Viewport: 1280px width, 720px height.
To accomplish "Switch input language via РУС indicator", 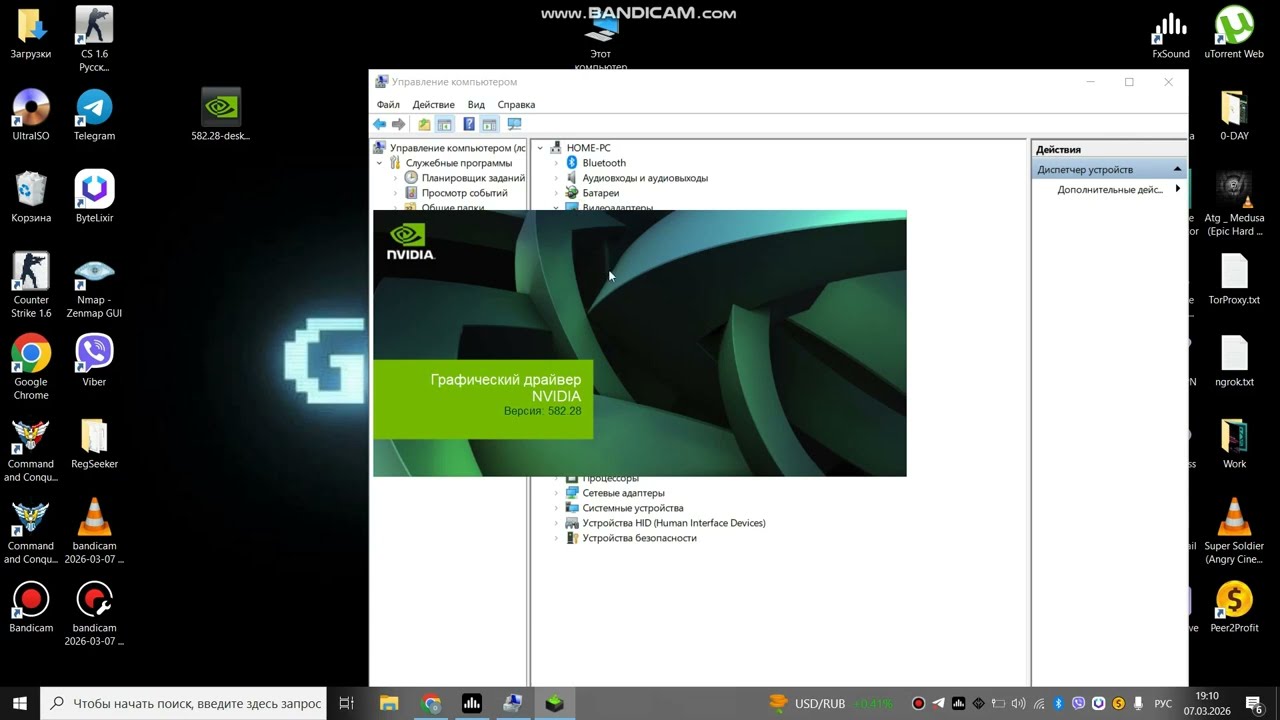I will coord(1163,704).
